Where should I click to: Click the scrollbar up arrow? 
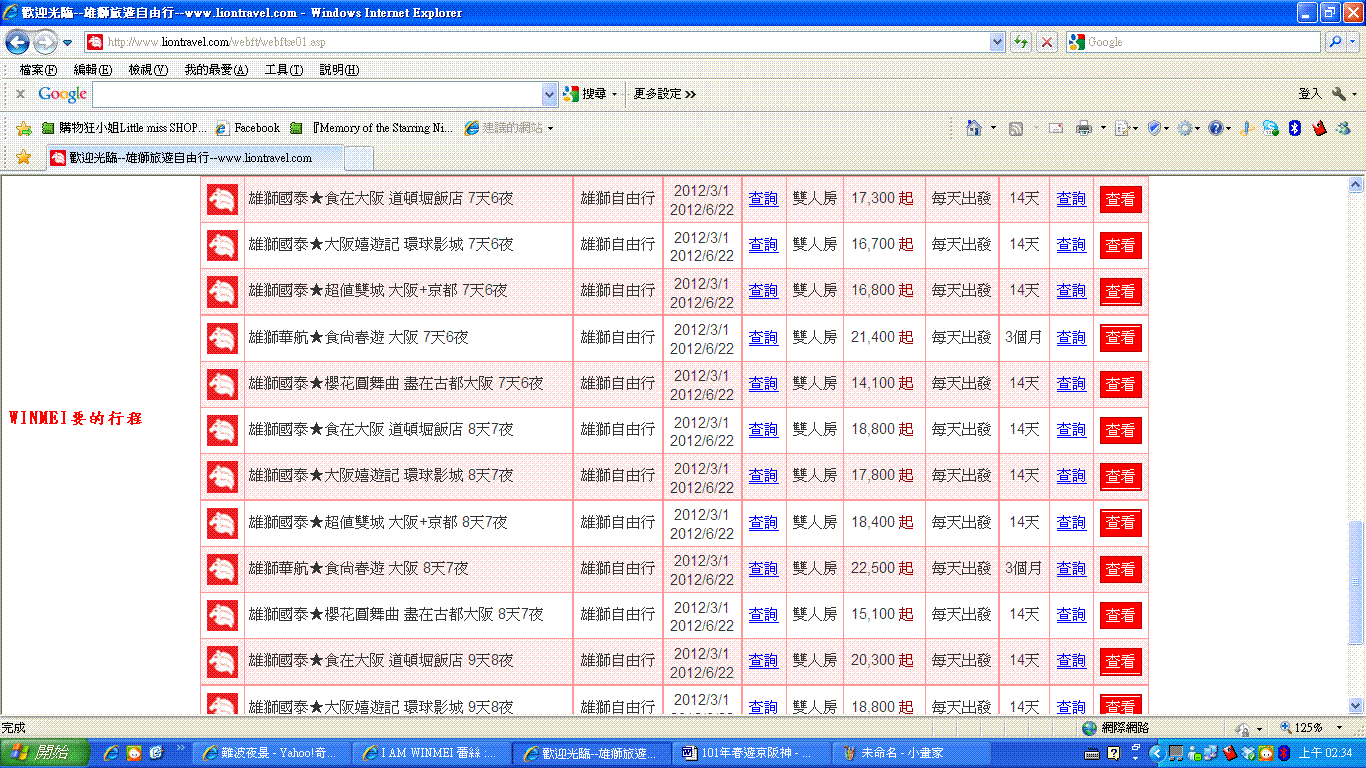click(1356, 185)
